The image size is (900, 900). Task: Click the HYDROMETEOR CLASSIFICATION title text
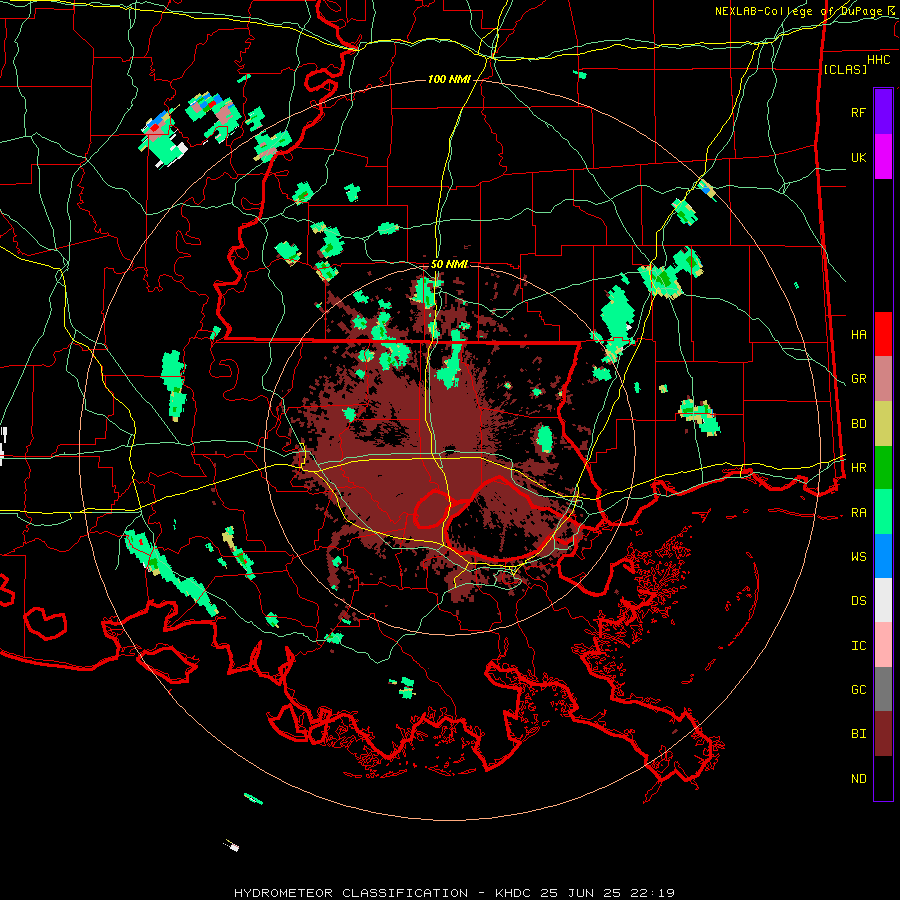351,893
